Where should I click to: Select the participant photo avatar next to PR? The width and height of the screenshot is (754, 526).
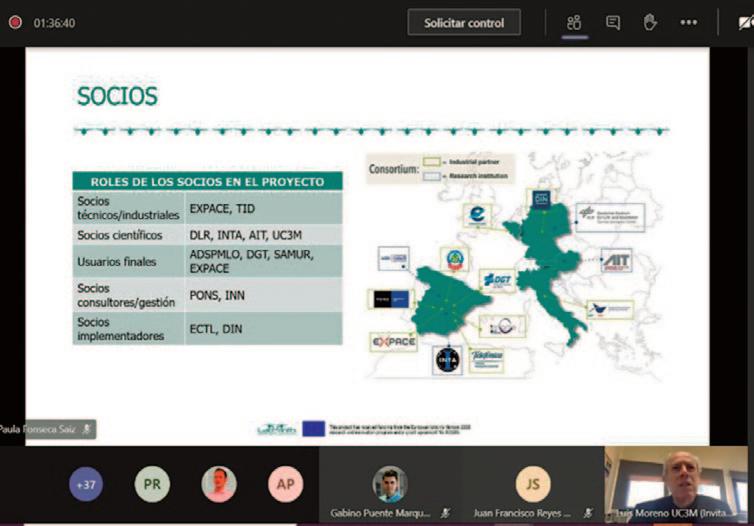219,484
